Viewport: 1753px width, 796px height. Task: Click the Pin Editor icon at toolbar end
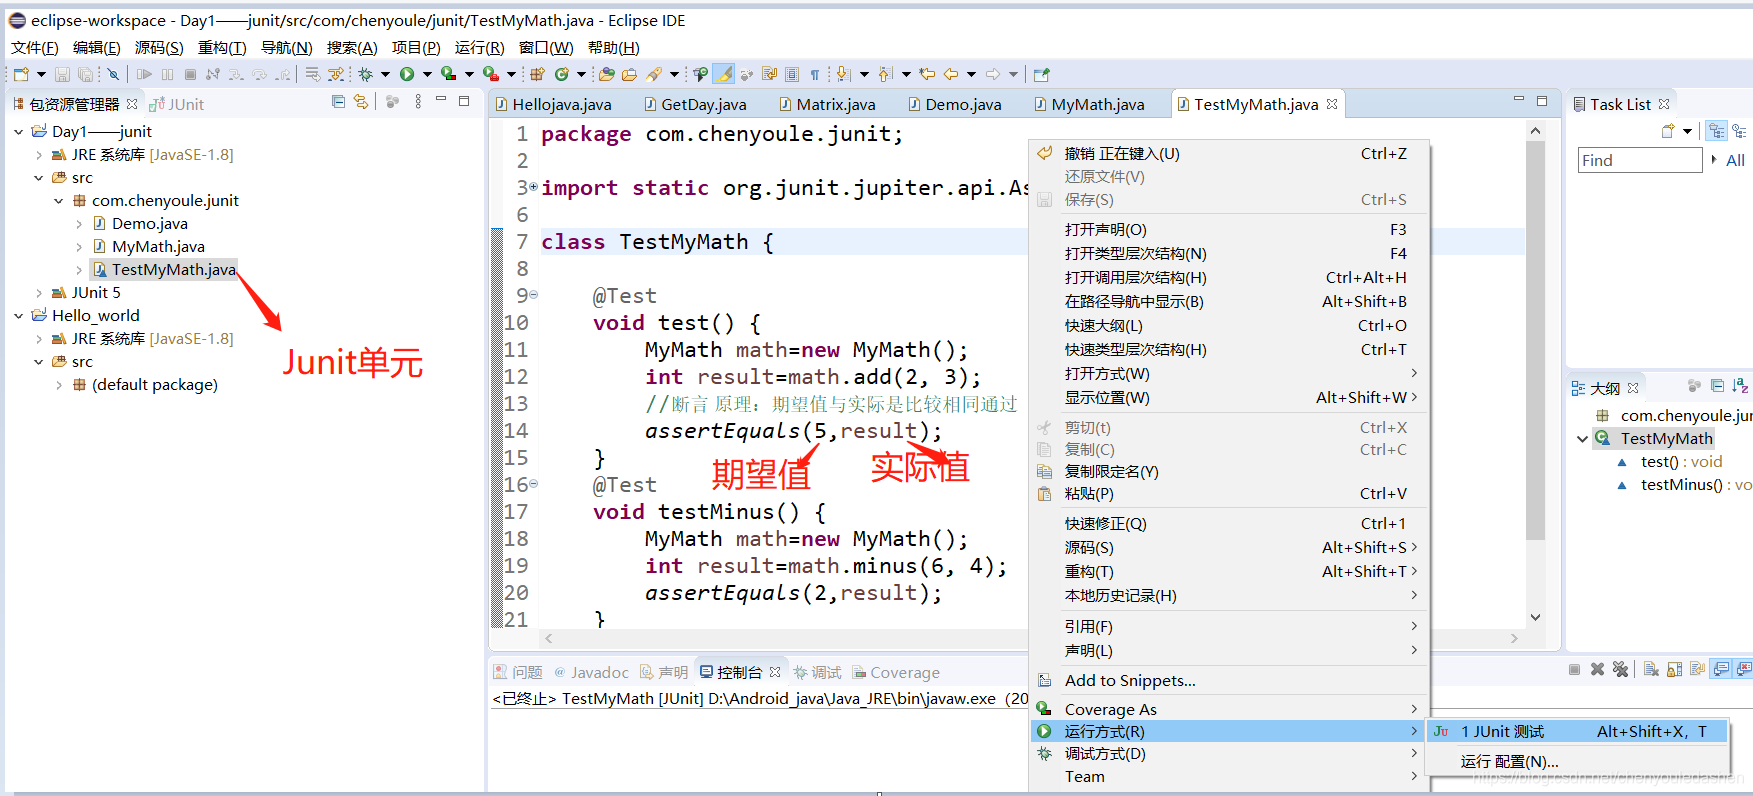point(1041,74)
